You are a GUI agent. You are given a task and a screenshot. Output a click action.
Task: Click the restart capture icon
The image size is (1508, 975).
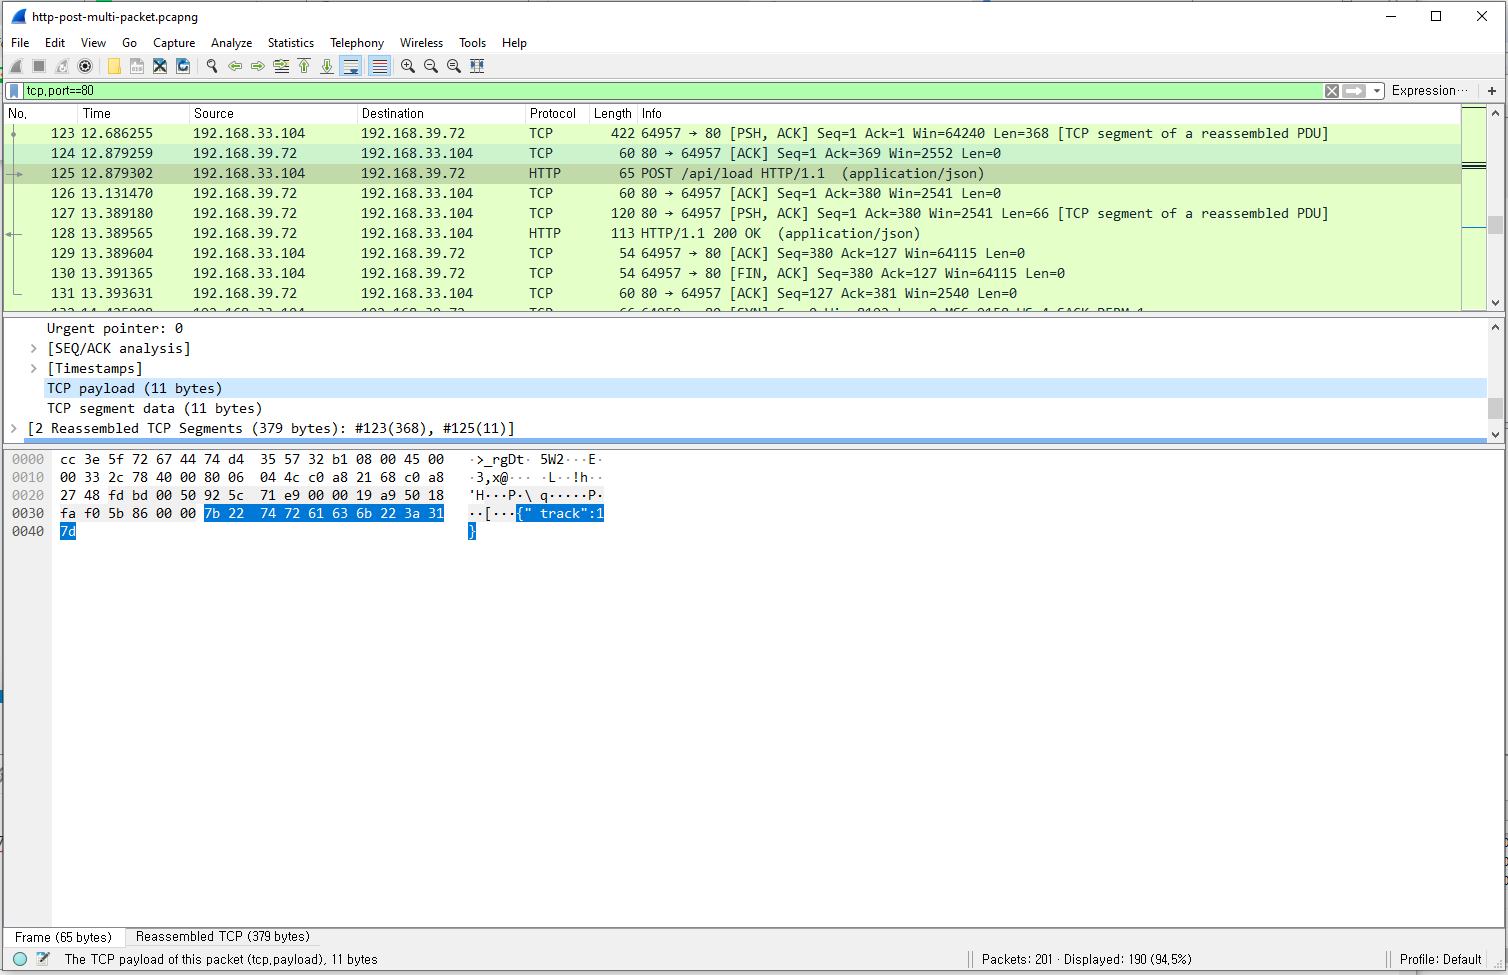62,66
